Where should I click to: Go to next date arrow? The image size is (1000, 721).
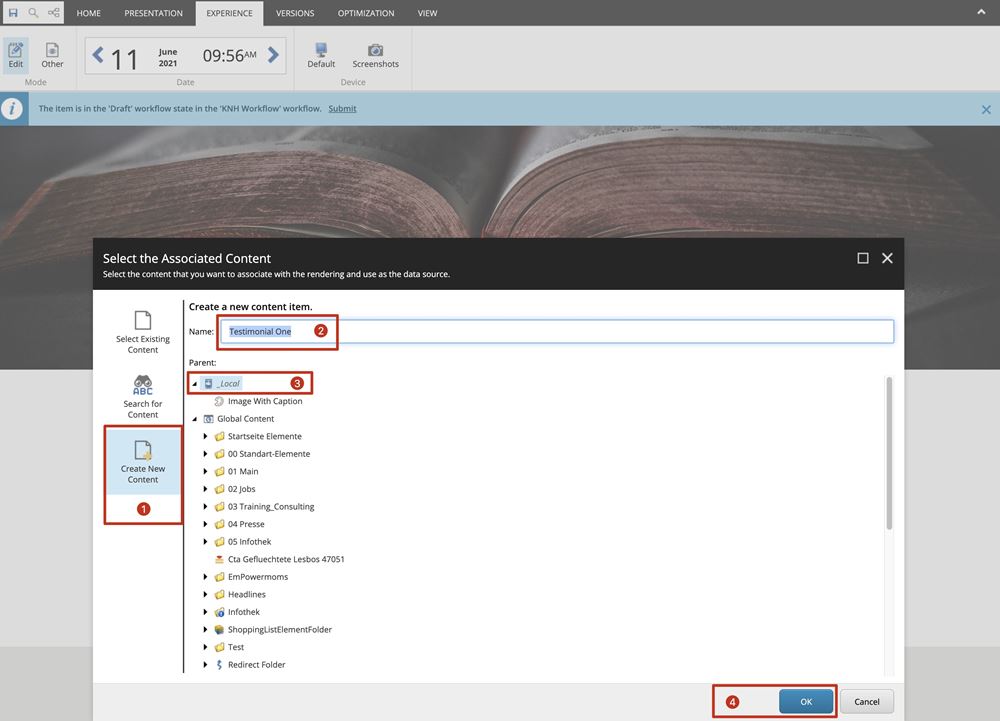click(273, 55)
